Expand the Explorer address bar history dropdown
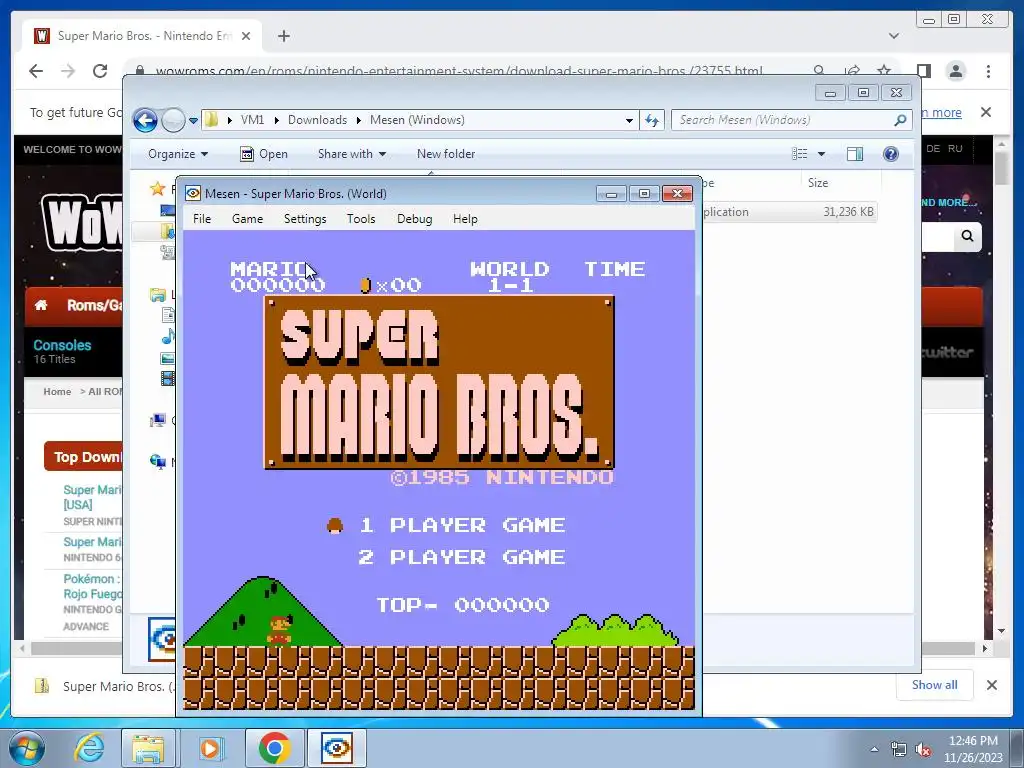The width and height of the screenshot is (1024, 768). (x=629, y=120)
